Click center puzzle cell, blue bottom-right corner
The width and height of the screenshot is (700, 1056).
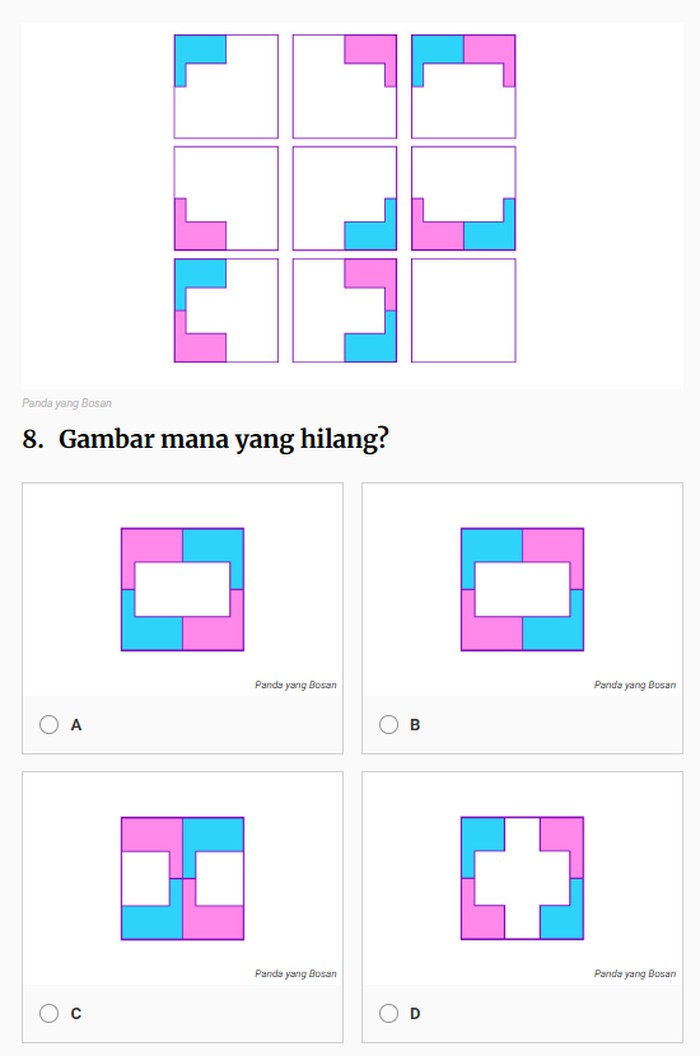click(x=345, y=198)
